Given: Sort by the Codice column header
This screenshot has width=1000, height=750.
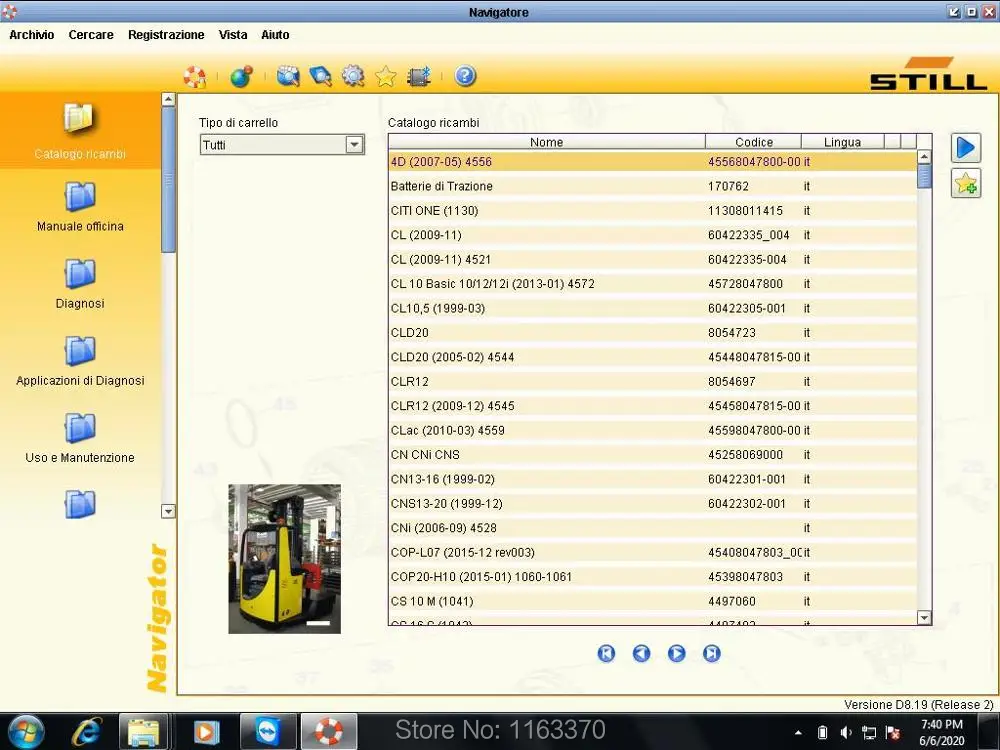Looking at the screenshot, I should (754, 142).
